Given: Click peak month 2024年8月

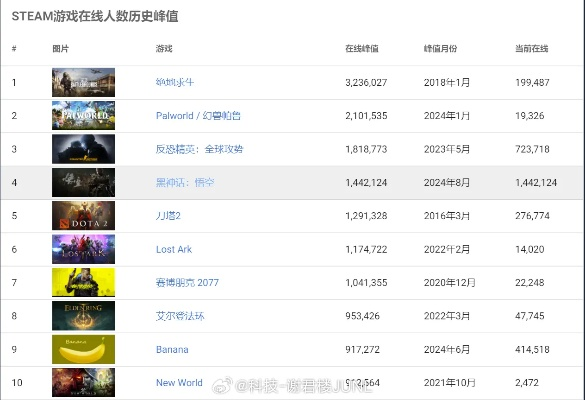Looking at the screenshot, I should pos(447,182).
